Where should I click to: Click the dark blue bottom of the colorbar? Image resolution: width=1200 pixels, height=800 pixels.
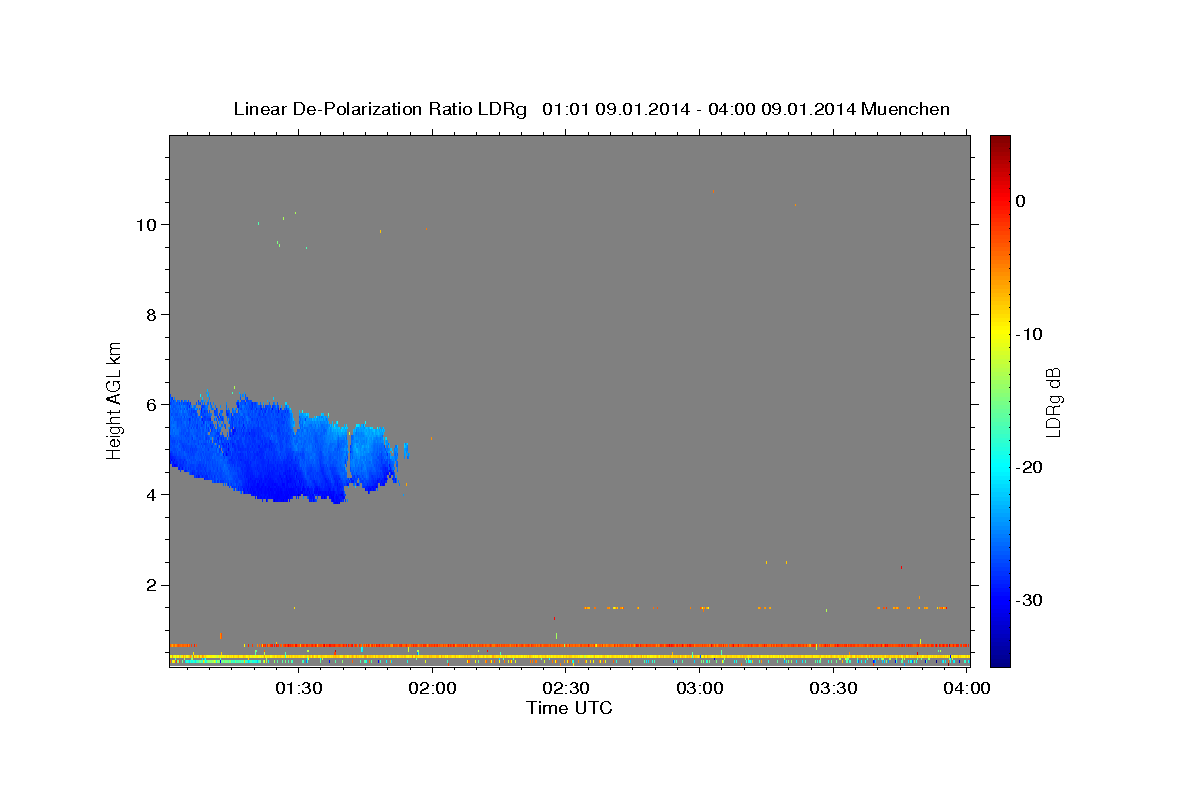[1000, 655]
